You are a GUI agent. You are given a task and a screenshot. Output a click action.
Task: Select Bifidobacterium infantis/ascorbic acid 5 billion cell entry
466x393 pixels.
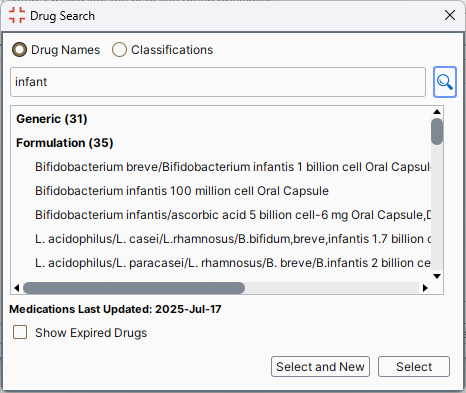click(x=233, y=215)
